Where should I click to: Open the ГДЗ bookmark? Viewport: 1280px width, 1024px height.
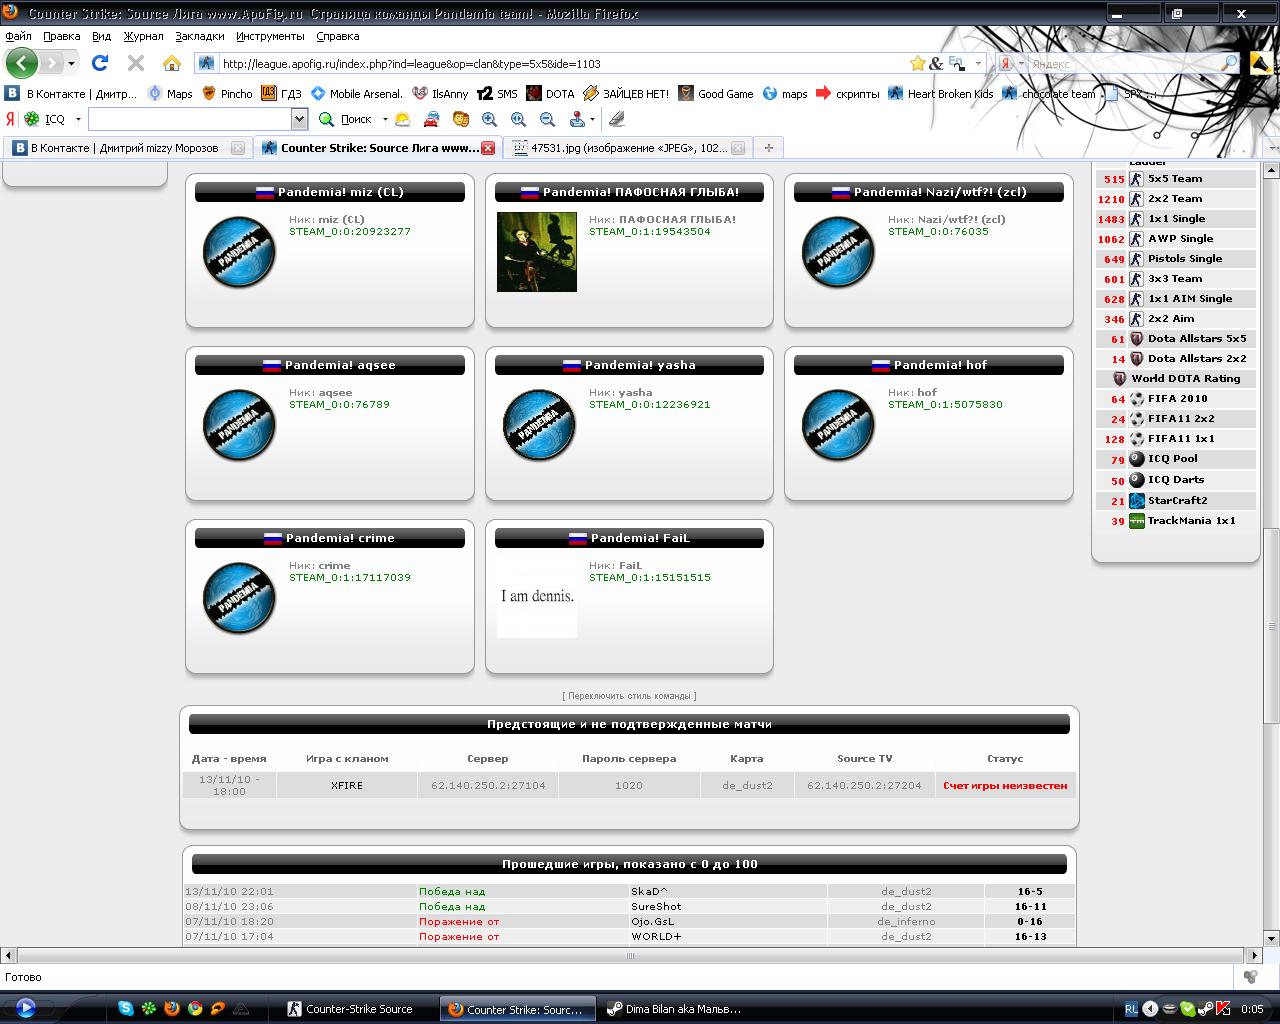coord(281,94)
